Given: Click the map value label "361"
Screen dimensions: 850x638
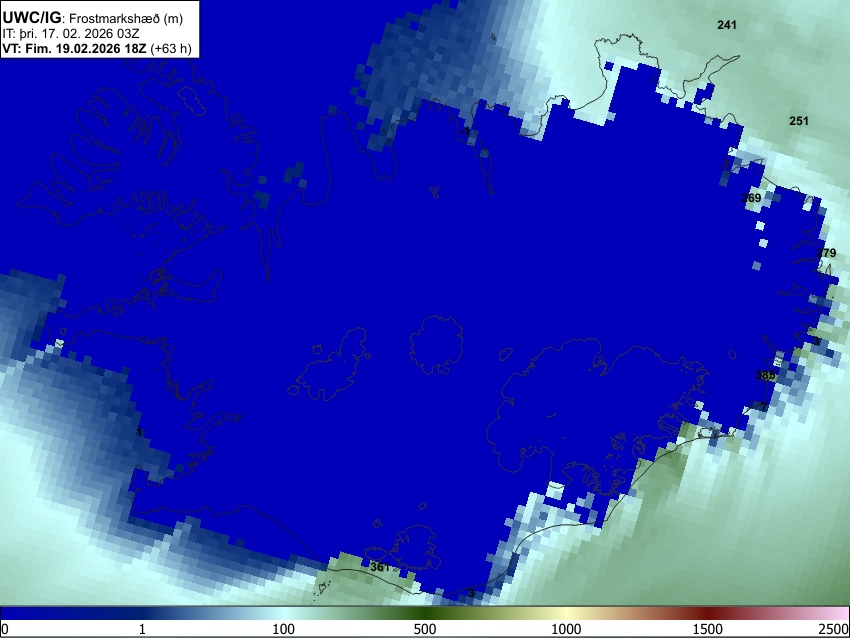Looking at the screenshot, I should click(379, 567).
